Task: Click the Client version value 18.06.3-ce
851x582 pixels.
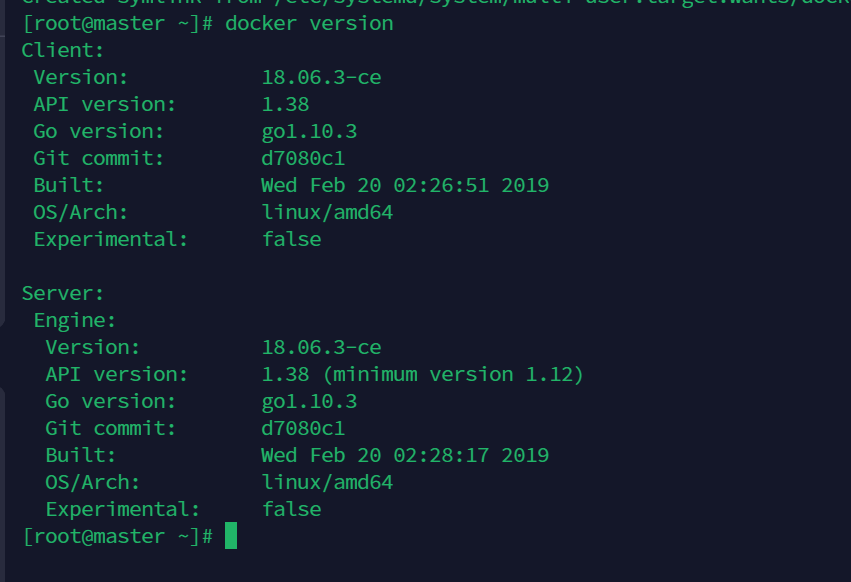Action: pos(321,77)
